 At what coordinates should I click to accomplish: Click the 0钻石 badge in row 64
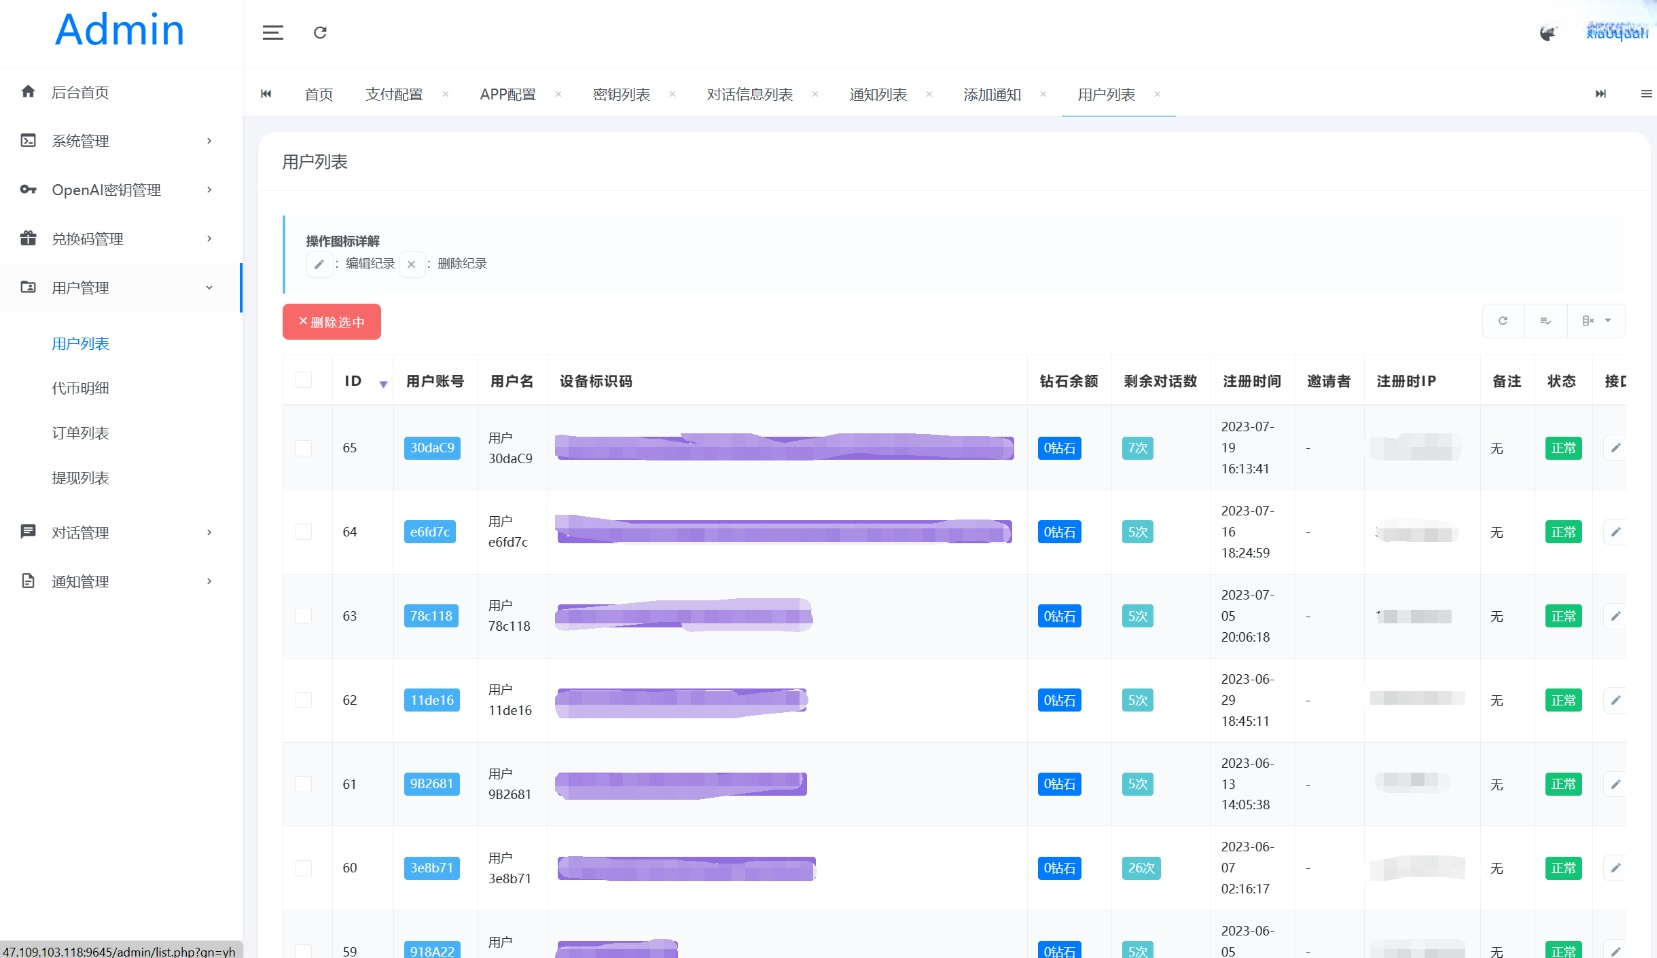click(x=1060, y=532)
